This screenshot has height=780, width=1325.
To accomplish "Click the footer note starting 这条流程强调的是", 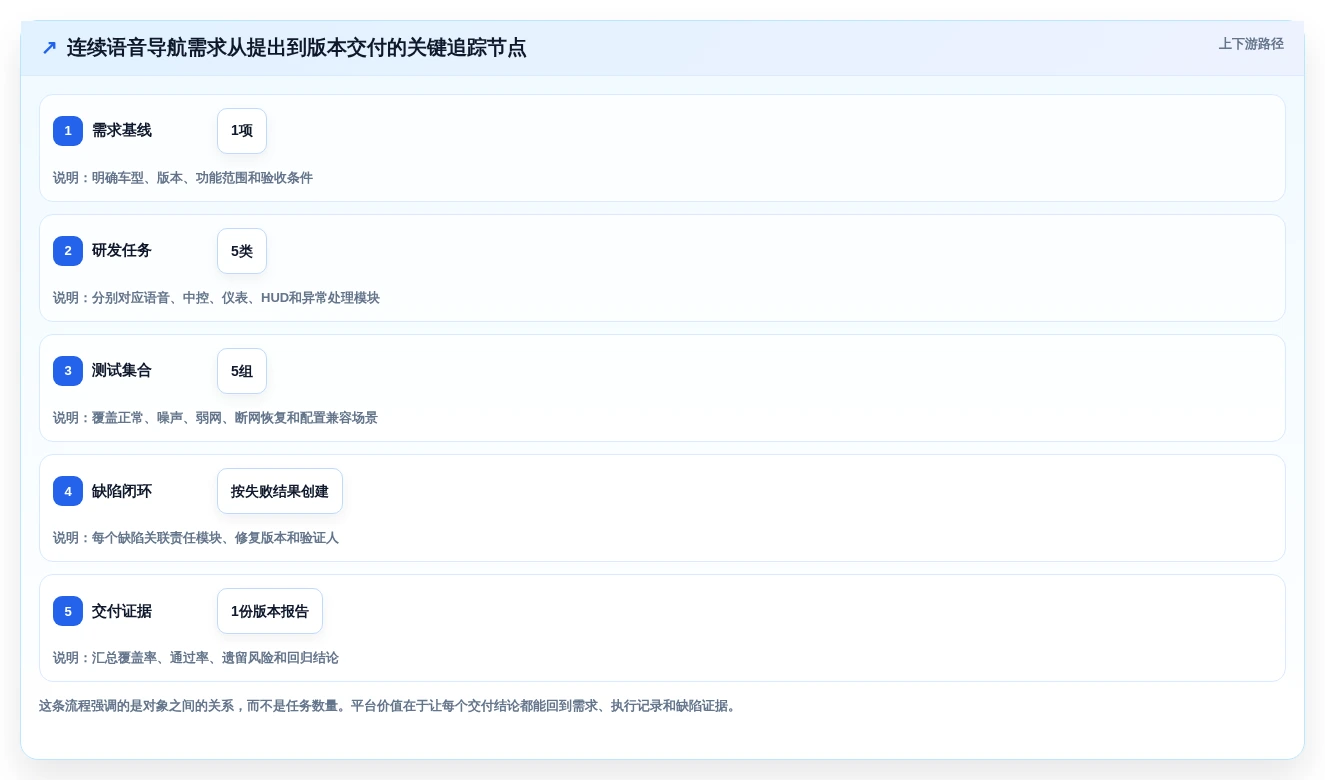I will 389,706.
